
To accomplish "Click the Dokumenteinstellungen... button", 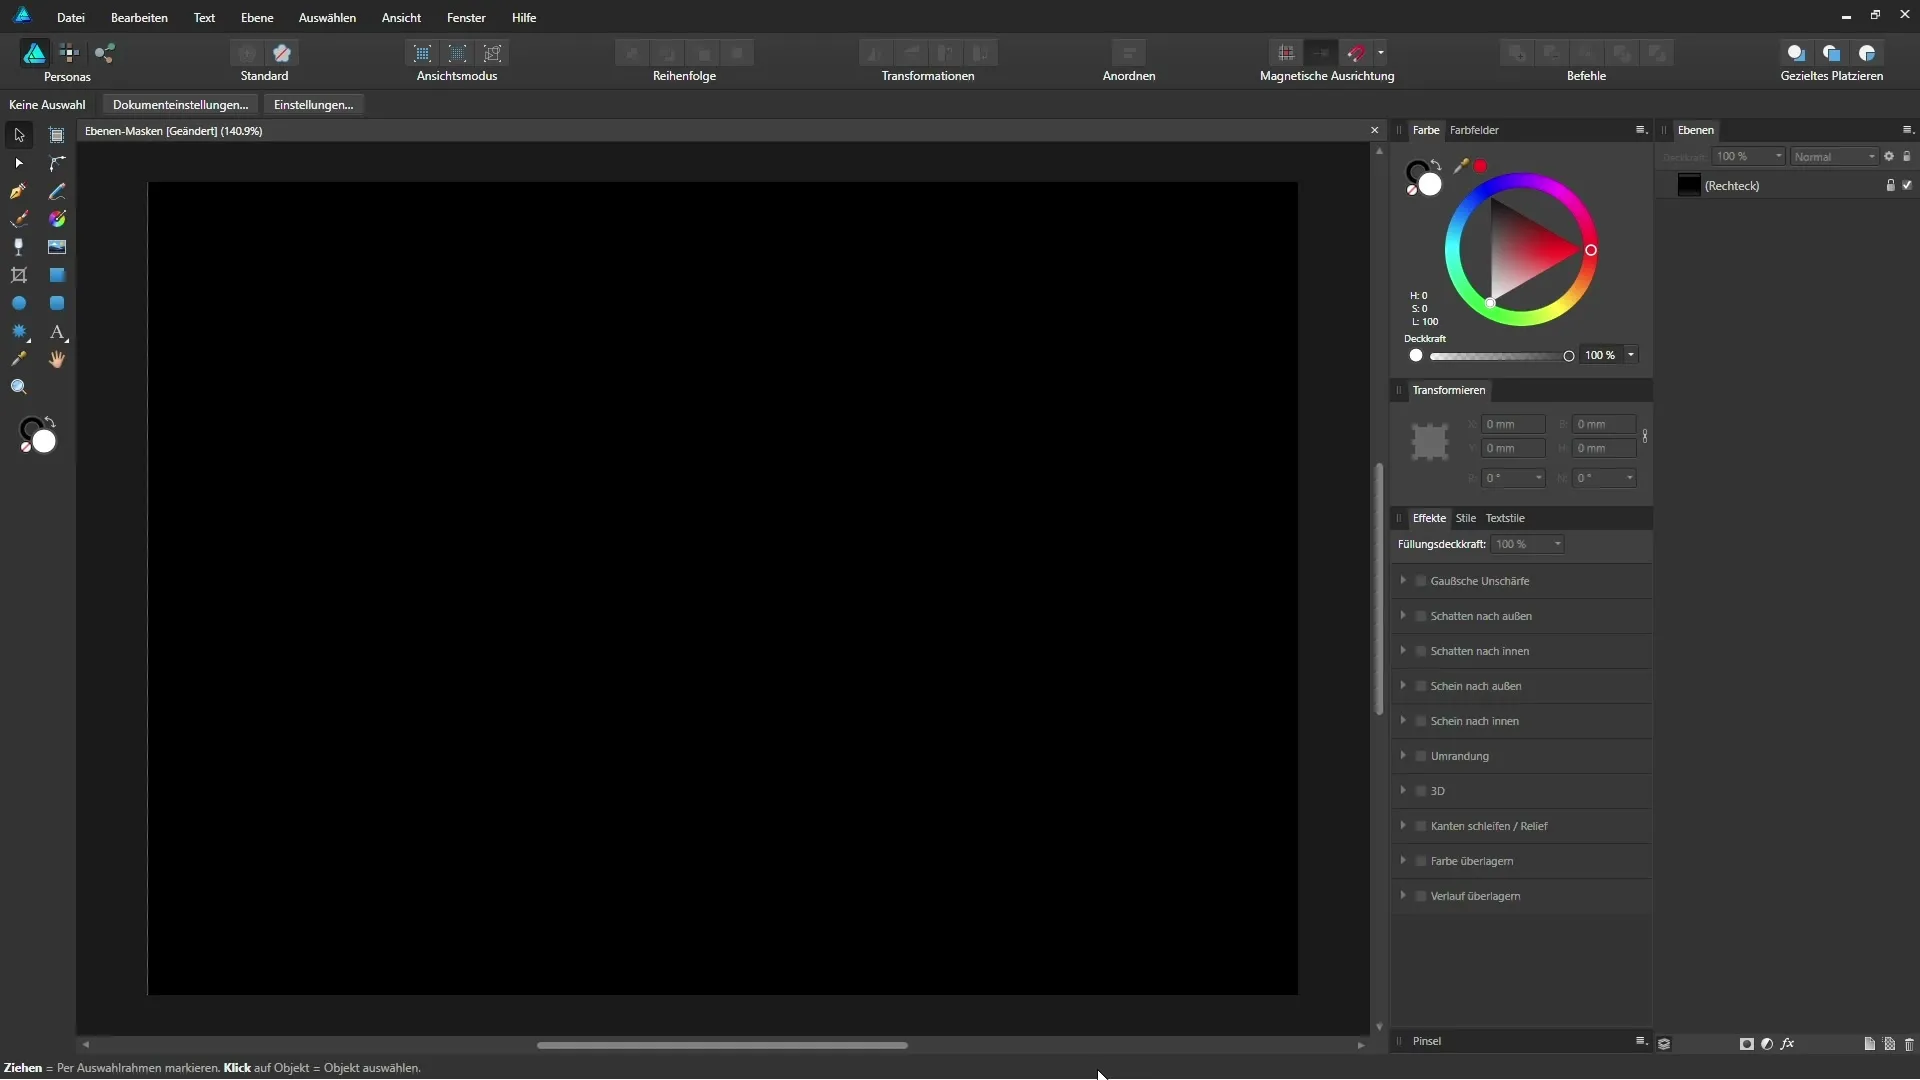I will point(181,104).
